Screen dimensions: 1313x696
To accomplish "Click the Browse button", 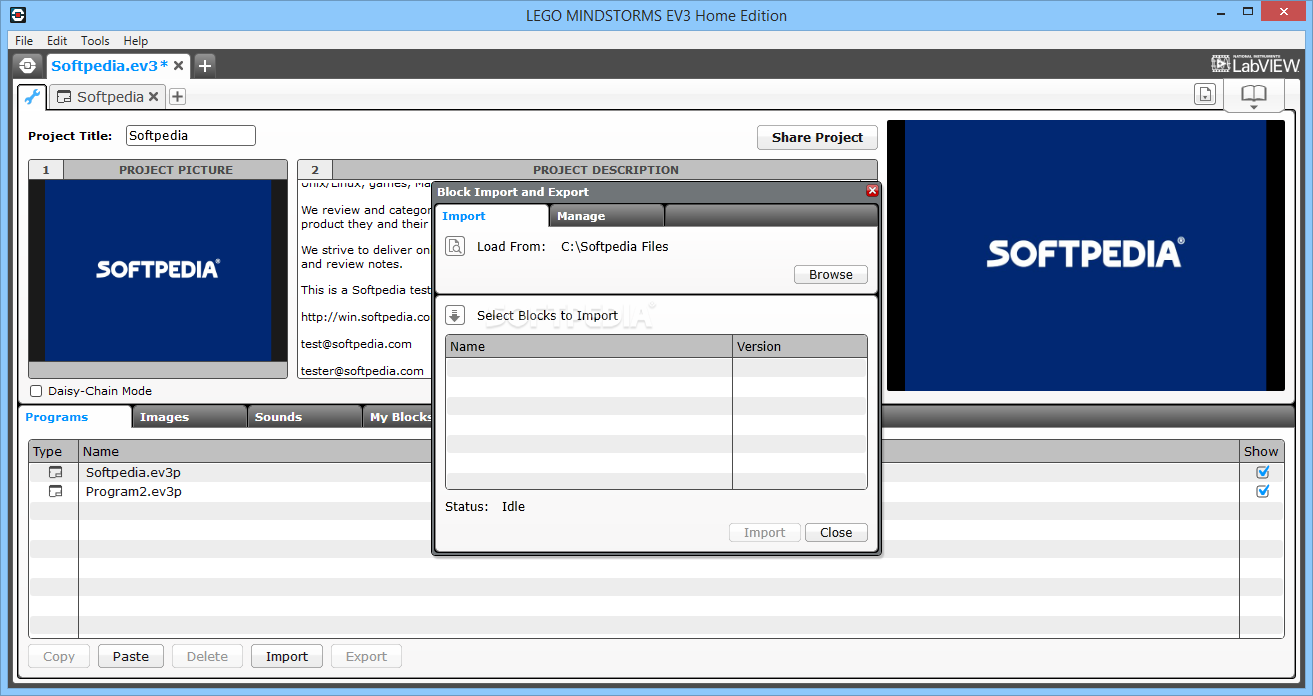I will 831,275.
